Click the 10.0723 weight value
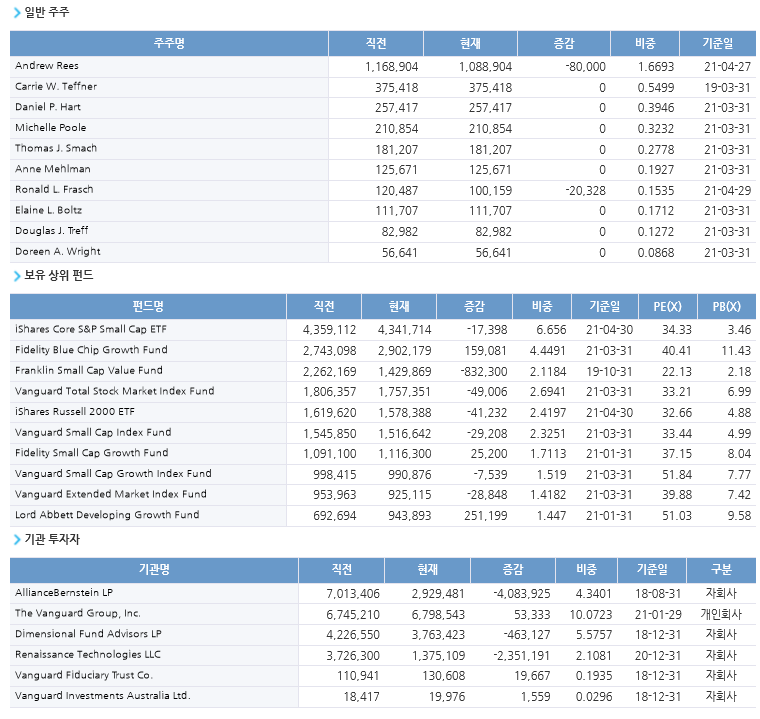Image resolution: width=760 pixels, height=719 pixels. pos(591,615)
